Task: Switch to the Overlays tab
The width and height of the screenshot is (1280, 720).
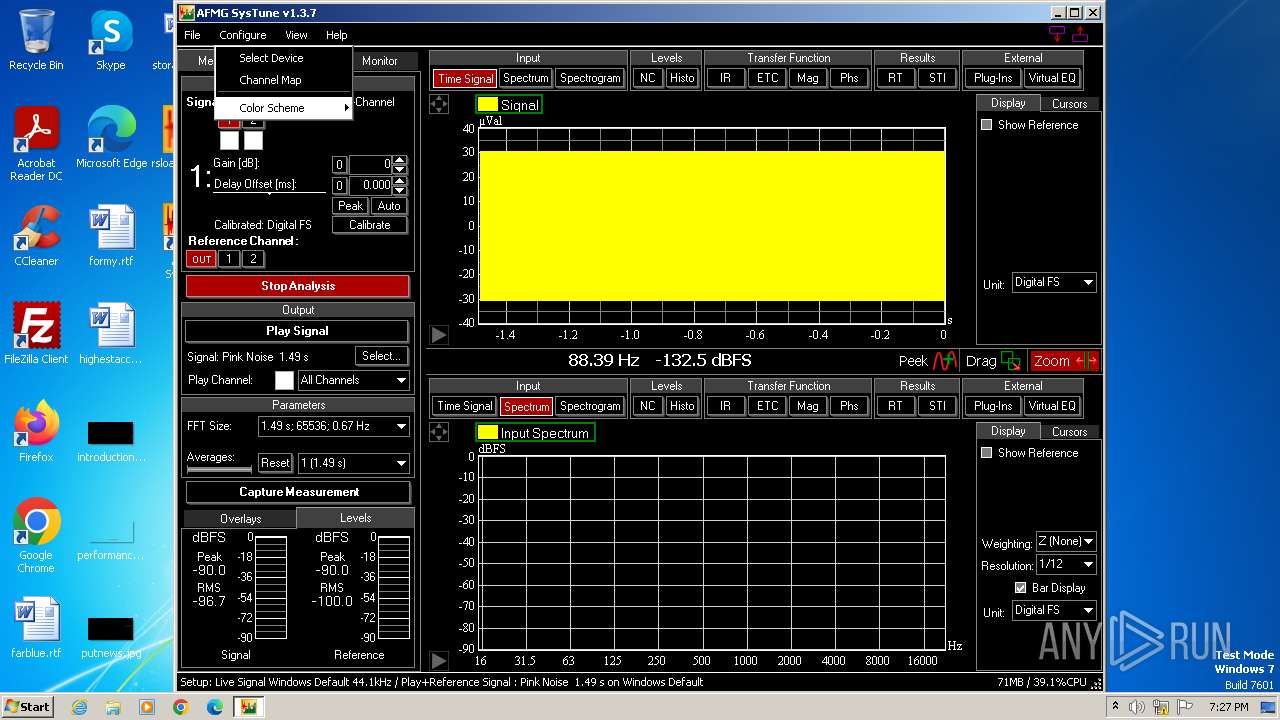Action: (x=240, y=519)
